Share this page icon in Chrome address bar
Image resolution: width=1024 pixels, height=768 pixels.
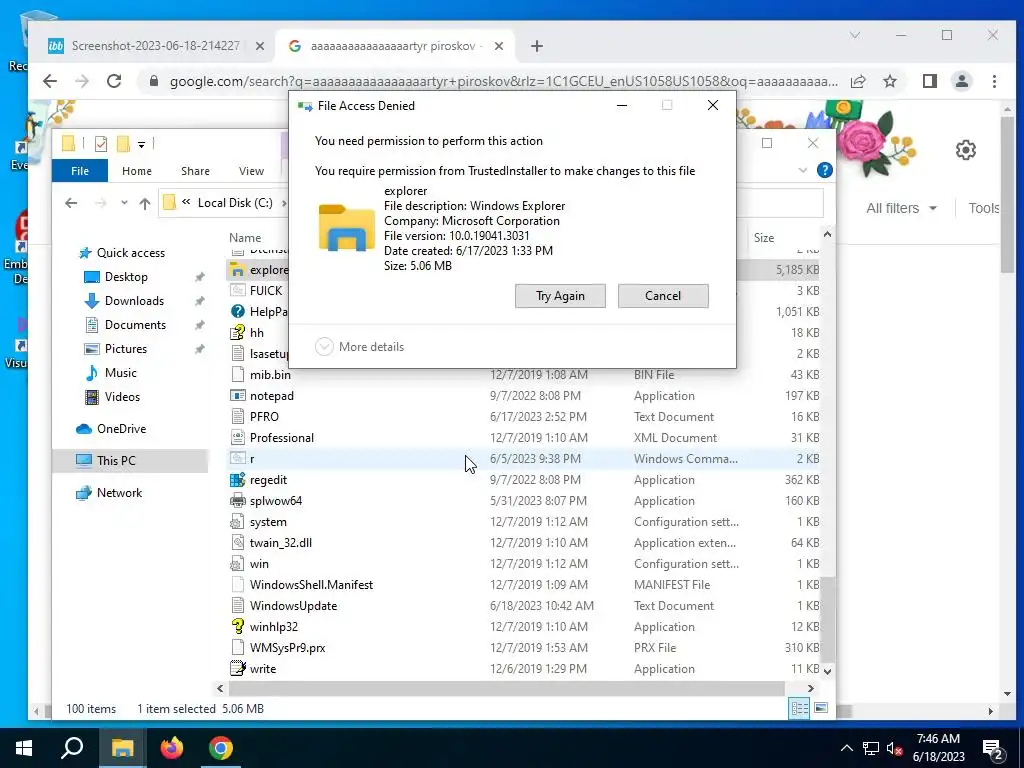pos(858,82)
